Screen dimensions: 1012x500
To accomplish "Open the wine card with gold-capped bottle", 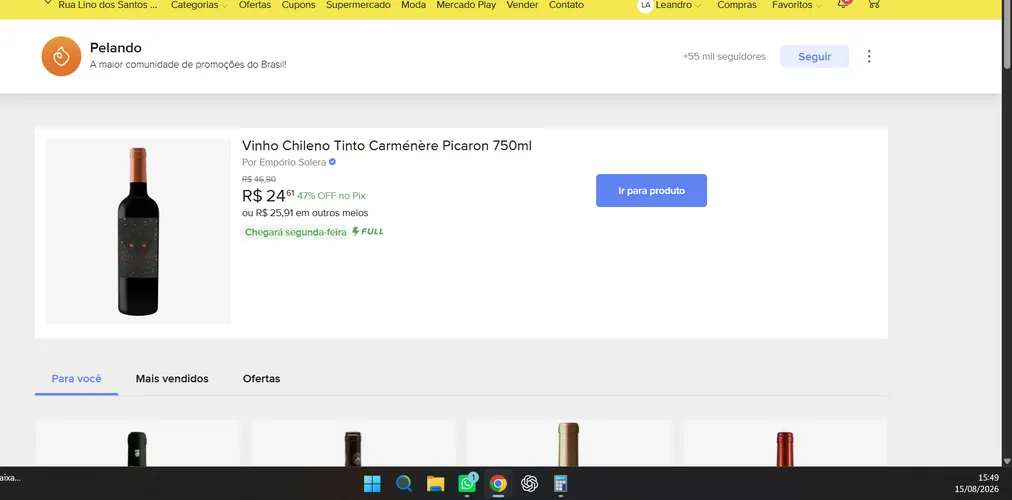I will [568, 443].
